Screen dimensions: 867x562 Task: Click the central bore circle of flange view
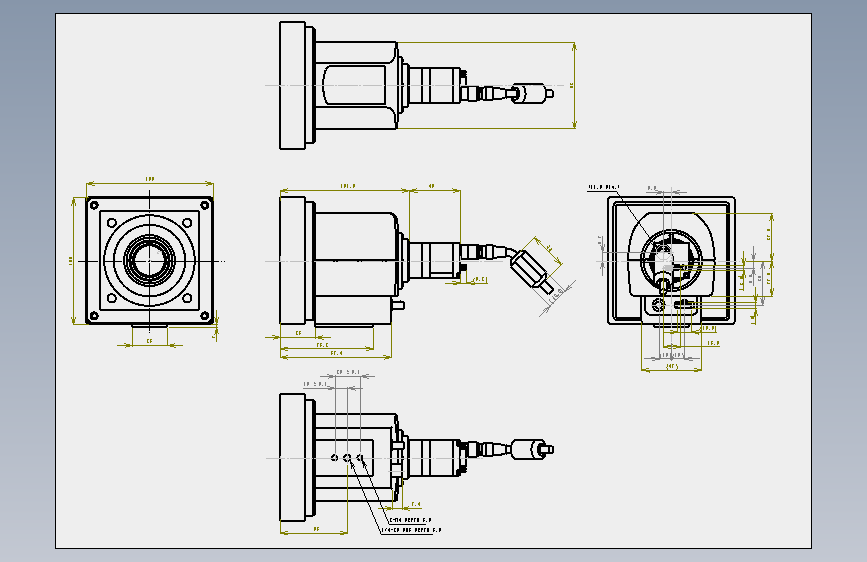click(149, 261)
